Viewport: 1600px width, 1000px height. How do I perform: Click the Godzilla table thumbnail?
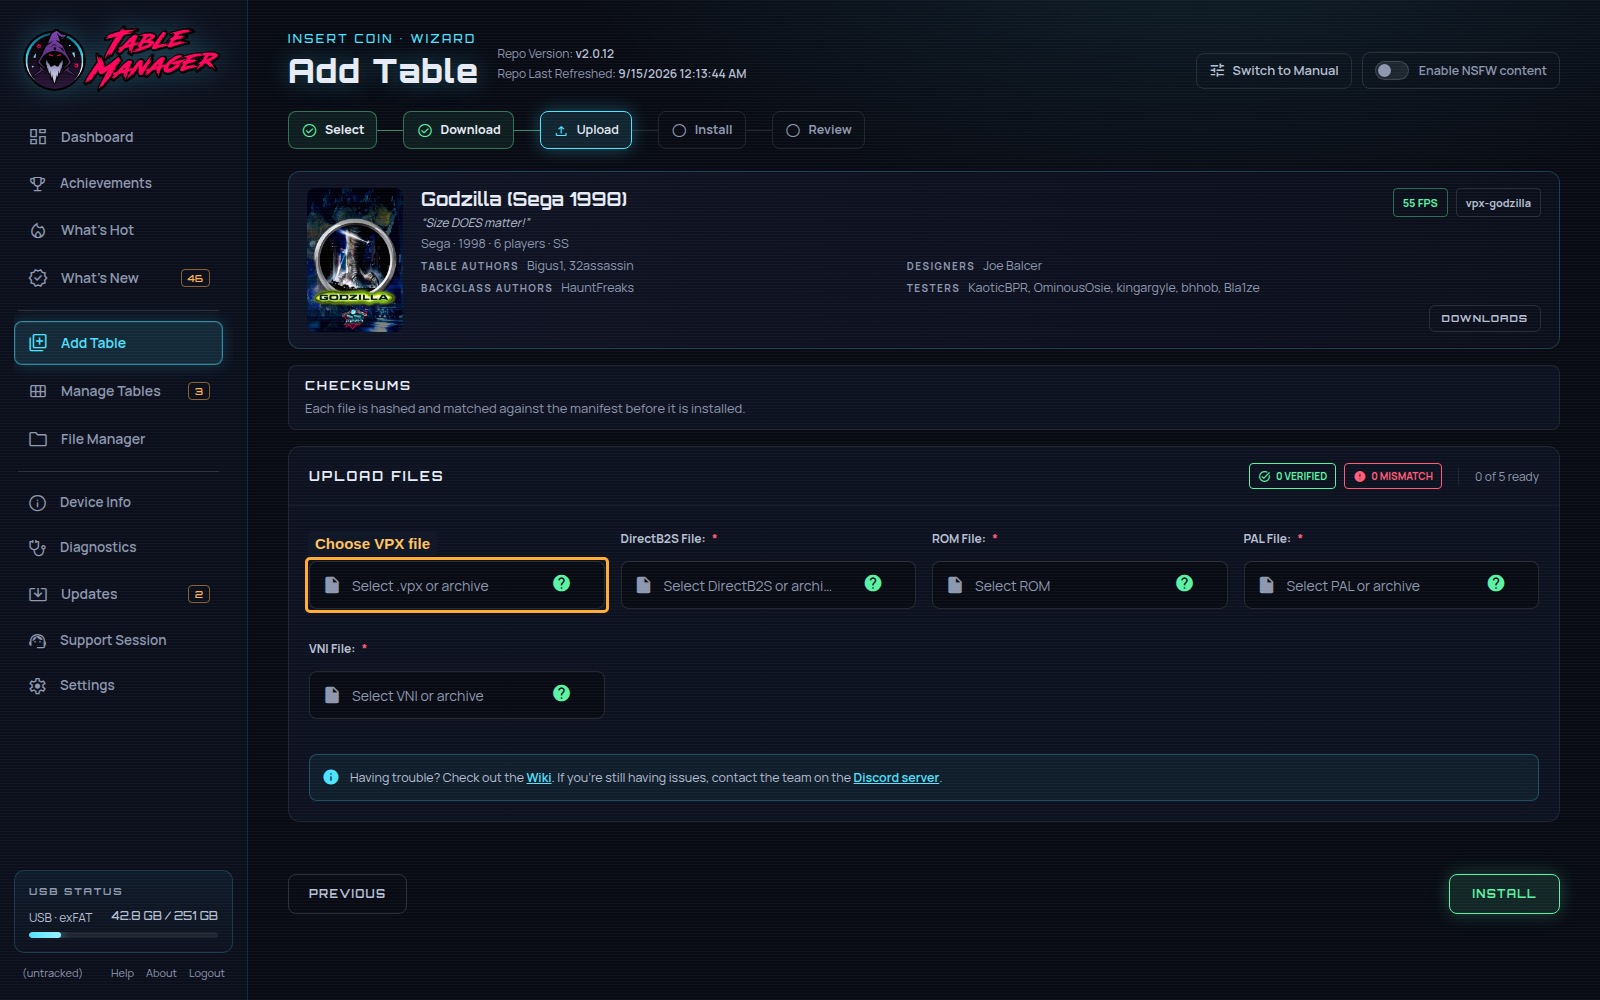click(354, 260)
